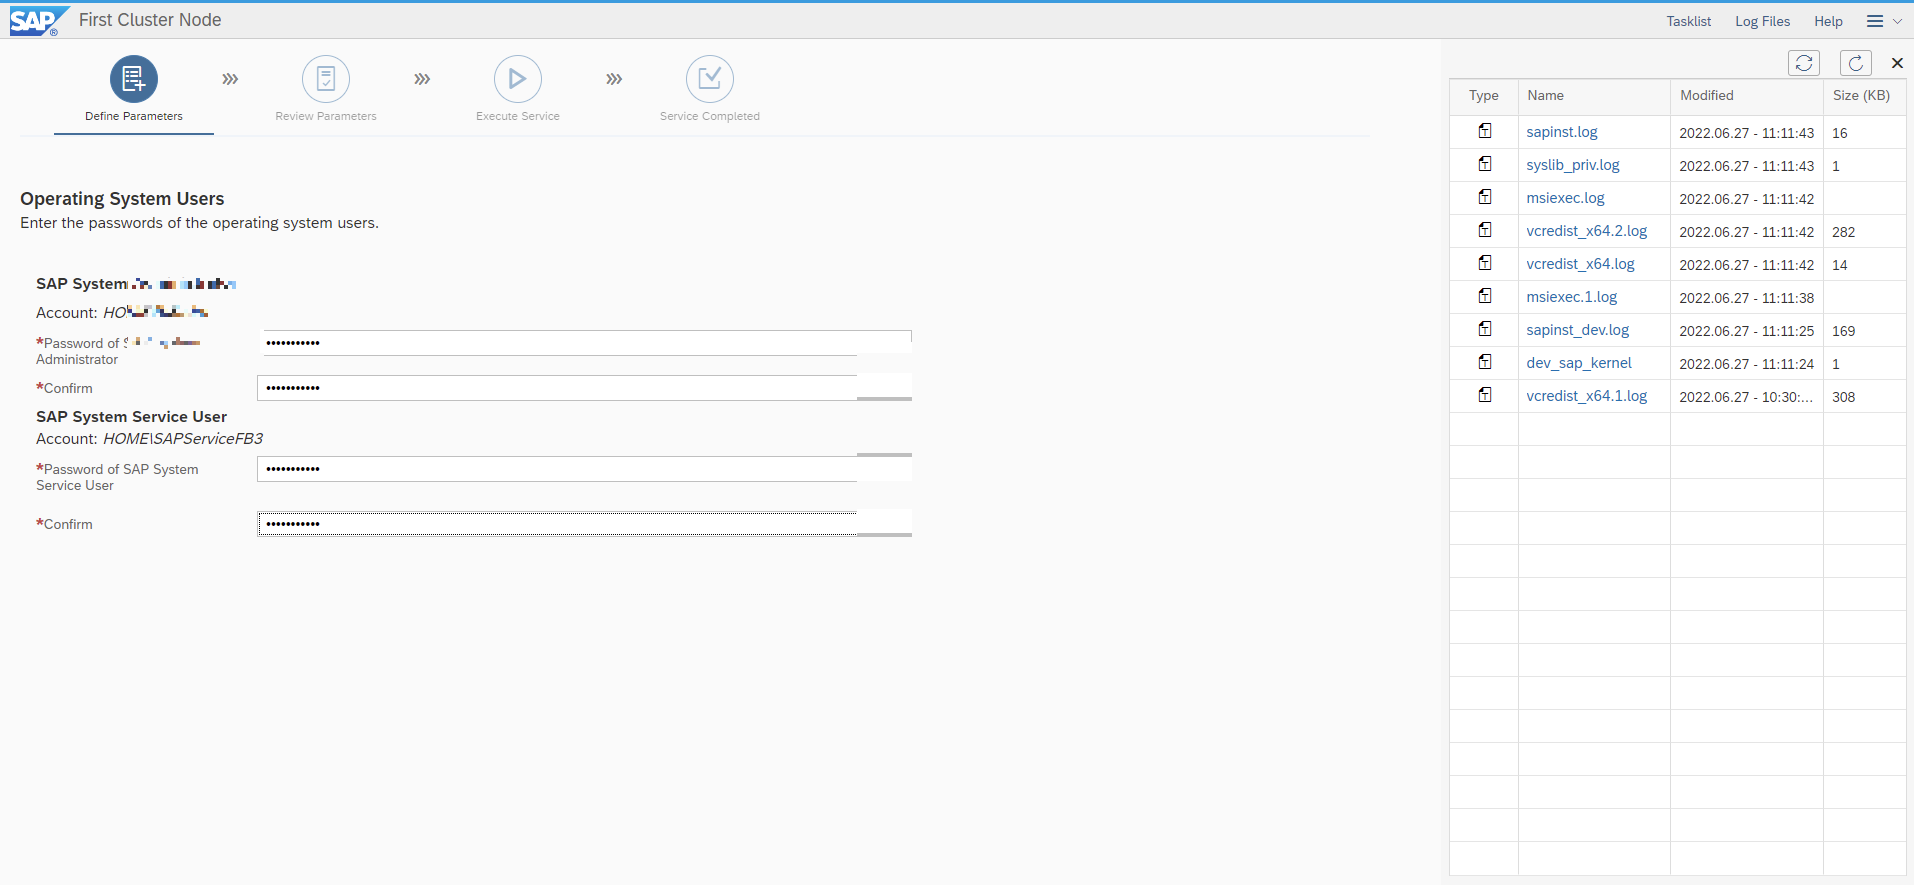Click file icon for msiexec.1.log
Image resolution: width=1914 pixels, height=885 pixels.
pyautogui.click(x=1485, y=296)
